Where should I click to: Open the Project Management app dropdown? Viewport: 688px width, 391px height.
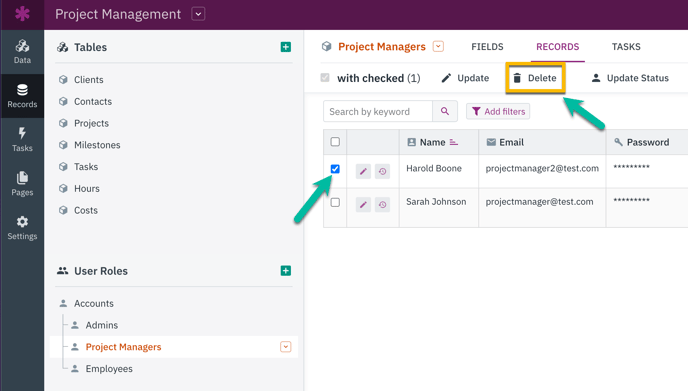click(x=198, y=14)
